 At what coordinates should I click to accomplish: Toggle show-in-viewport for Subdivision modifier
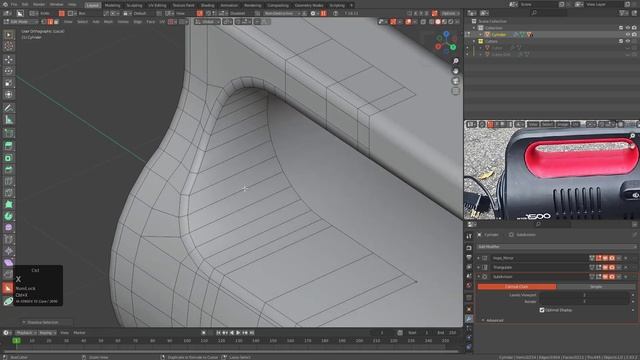point(605,277)
